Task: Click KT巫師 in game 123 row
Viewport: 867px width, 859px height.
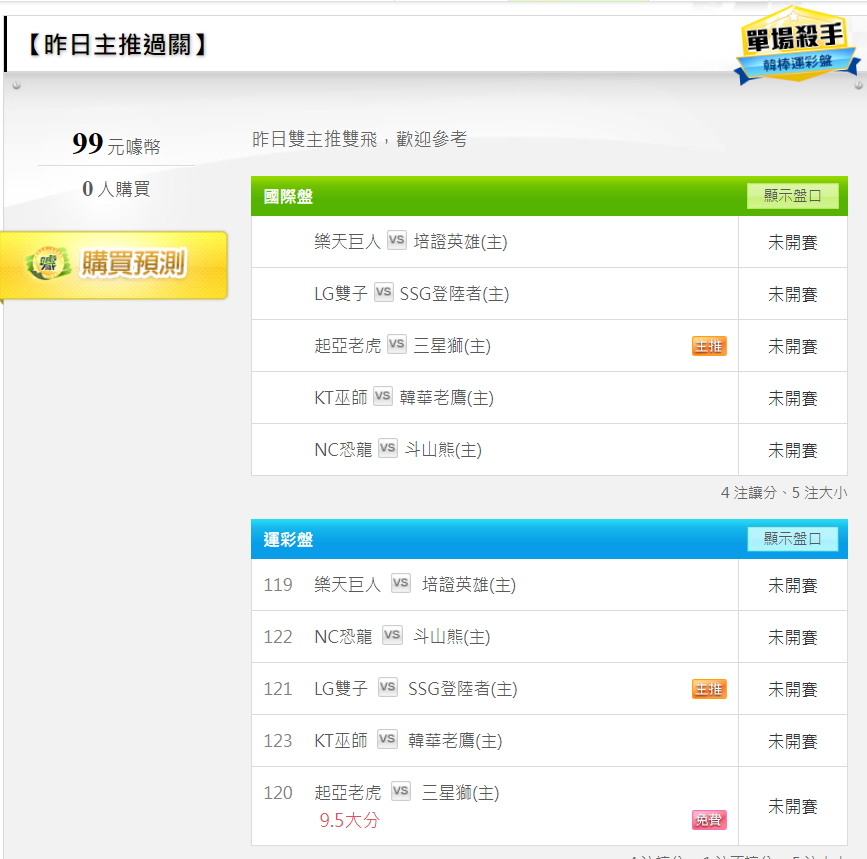Action: (341, 741)
